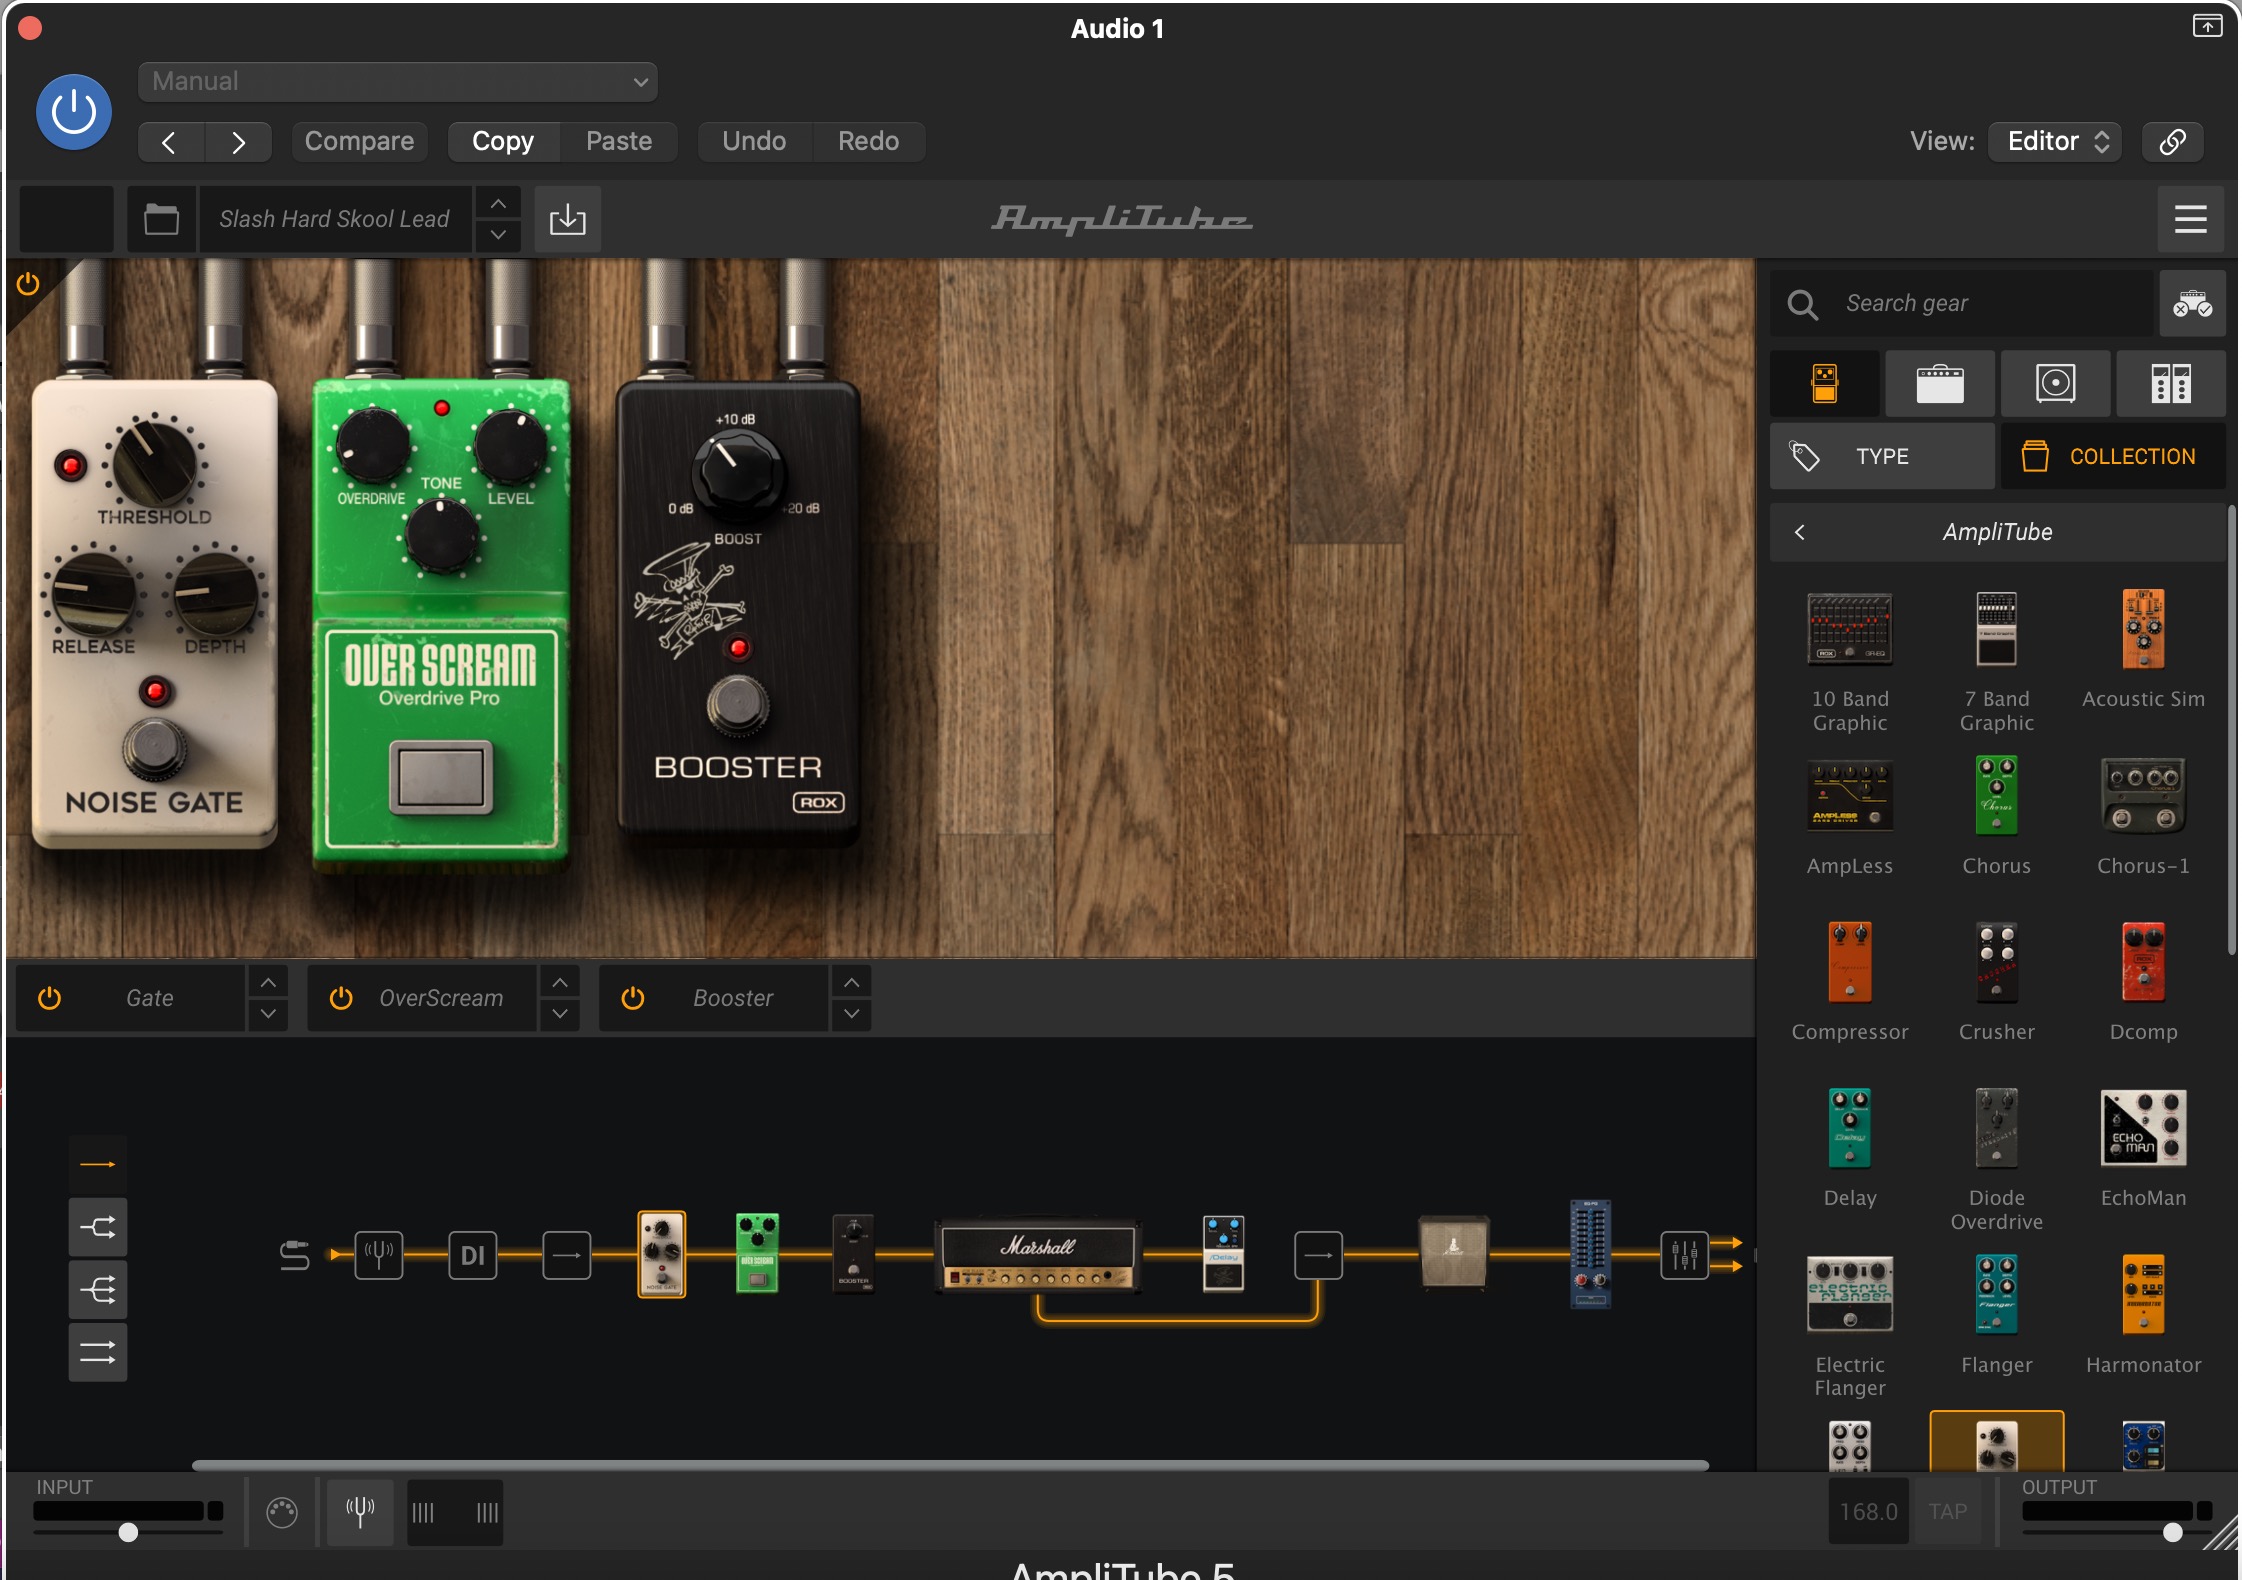The width and height of the screenshot is (2242, 1580).
Task: Select the single series signal routing icon
Action: pos(97,1165)
